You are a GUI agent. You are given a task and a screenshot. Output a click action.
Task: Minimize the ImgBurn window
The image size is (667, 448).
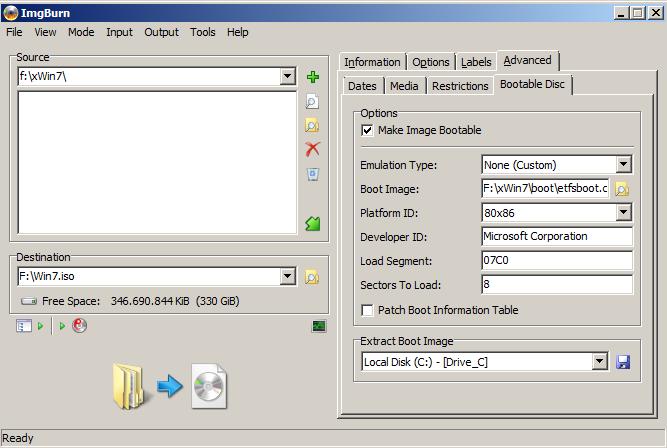[x=621, y=13]
